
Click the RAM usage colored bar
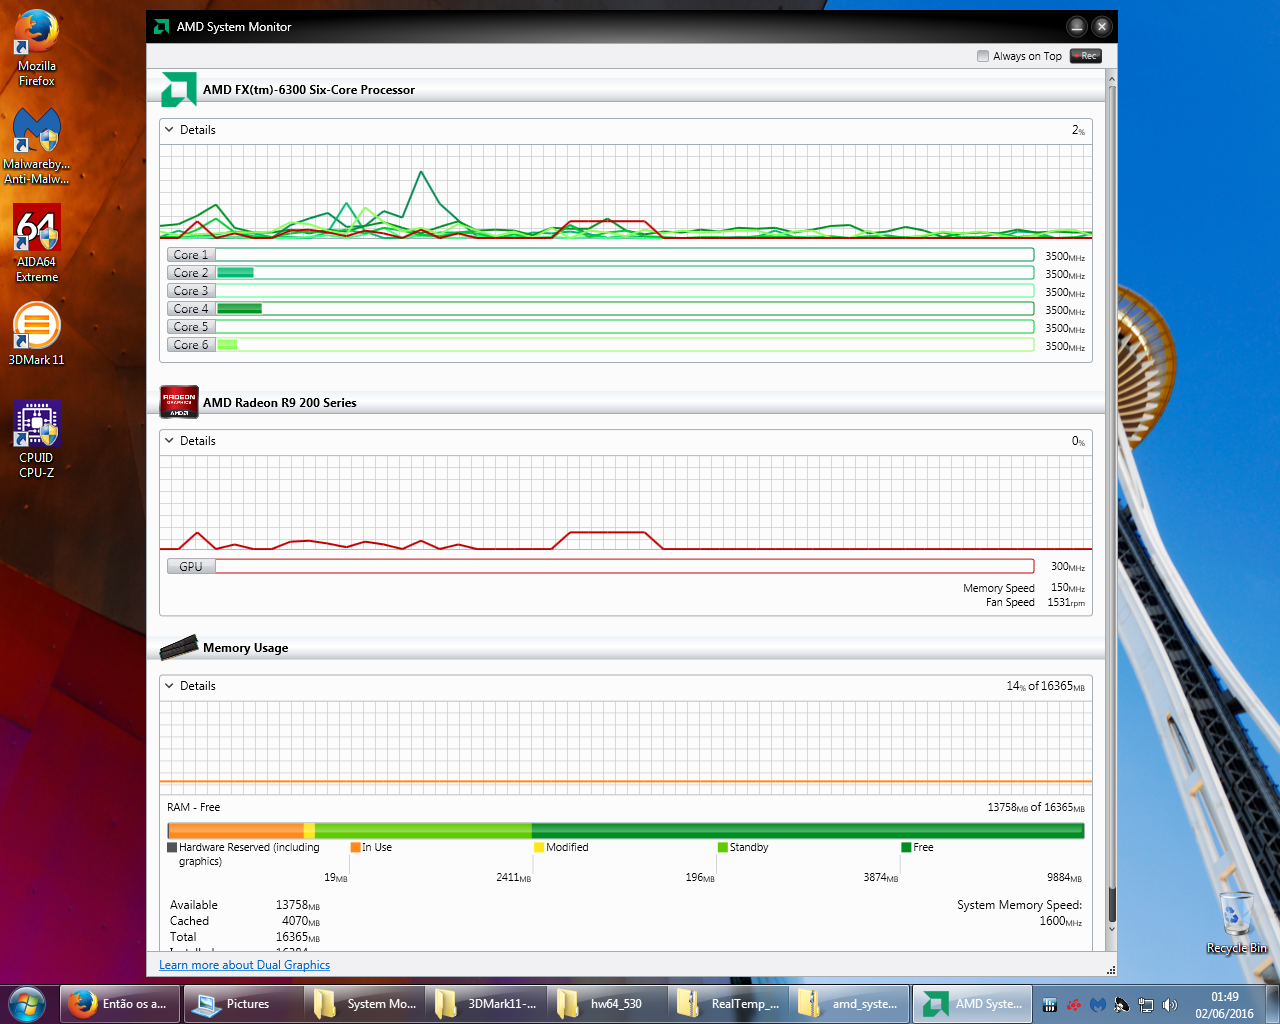(626, 830)
